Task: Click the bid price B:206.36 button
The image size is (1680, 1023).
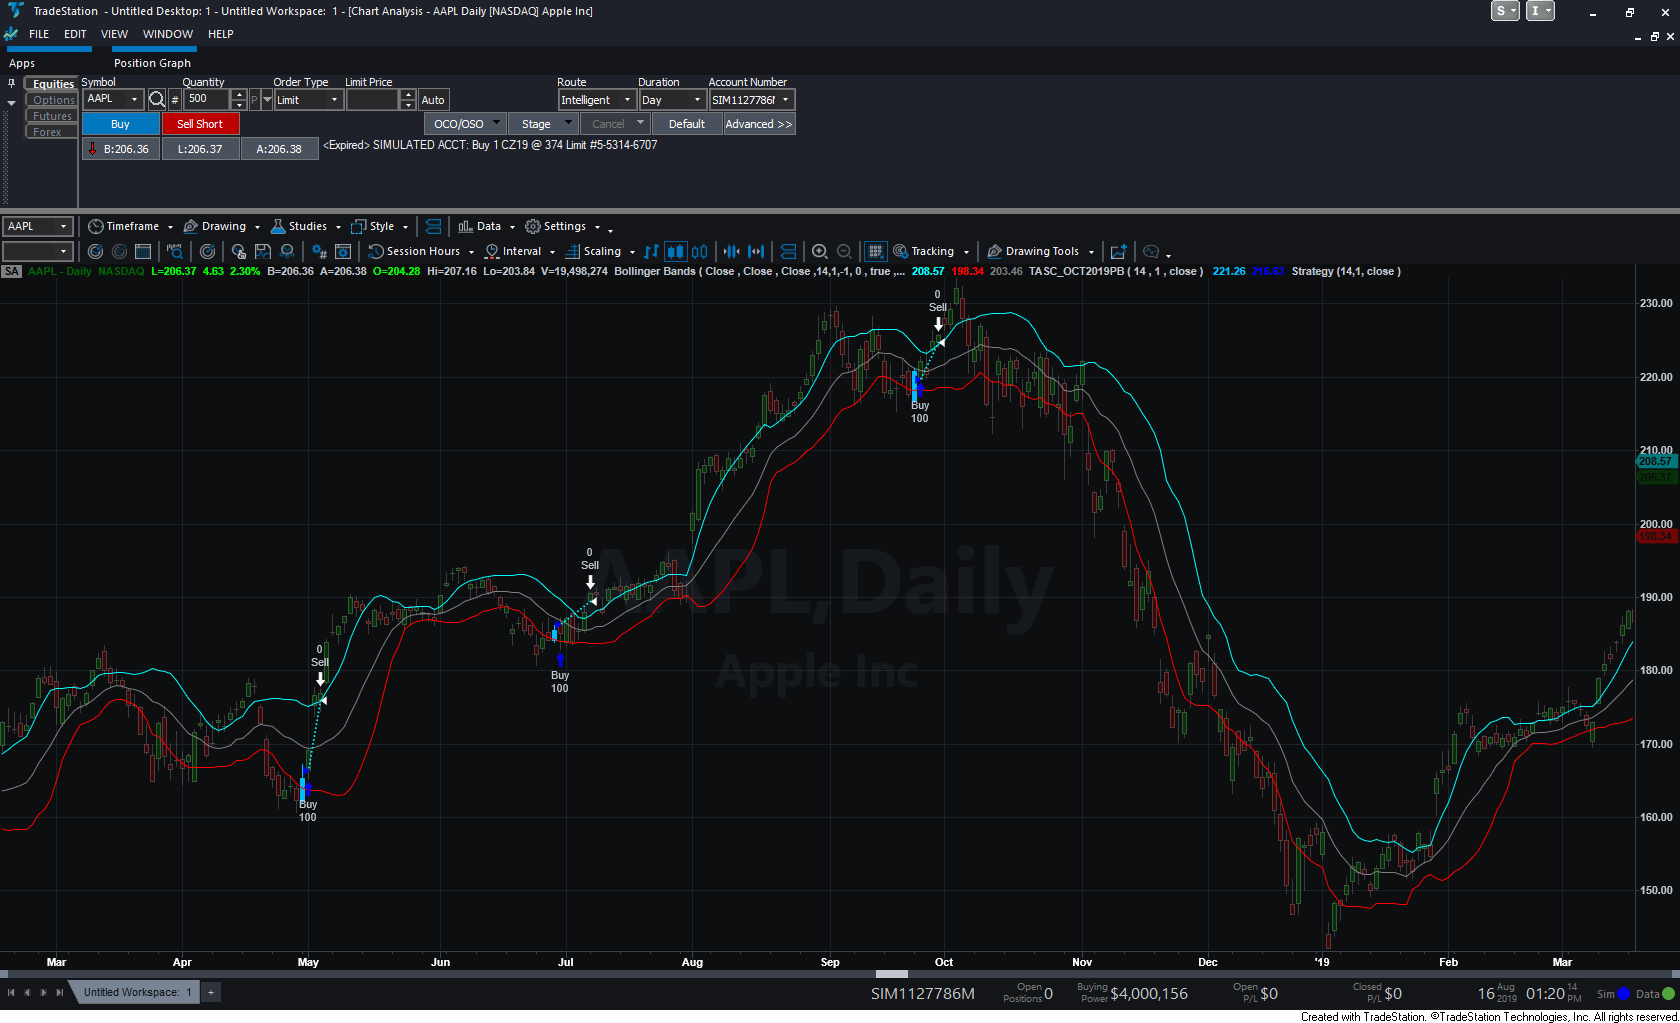Action: [x=121, y=149]
